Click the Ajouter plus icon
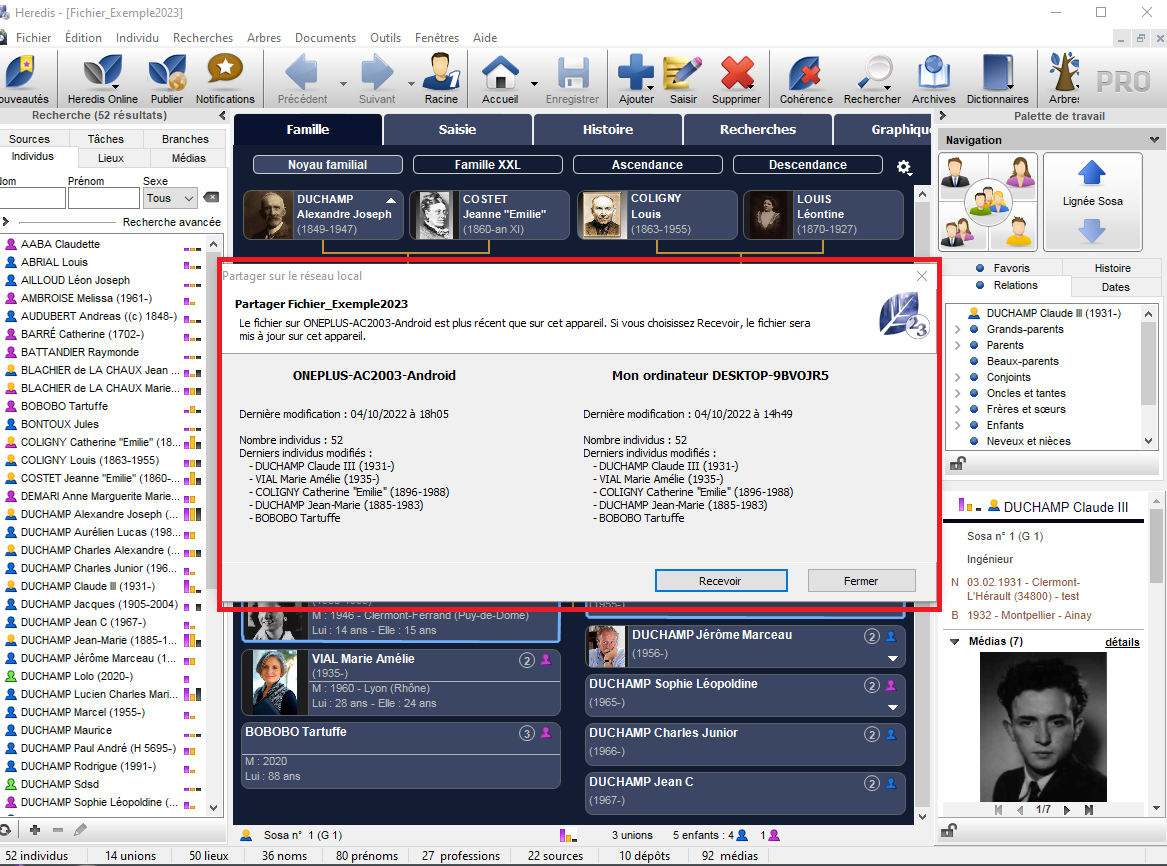1167x866 pixels. (x=636, y=75)
